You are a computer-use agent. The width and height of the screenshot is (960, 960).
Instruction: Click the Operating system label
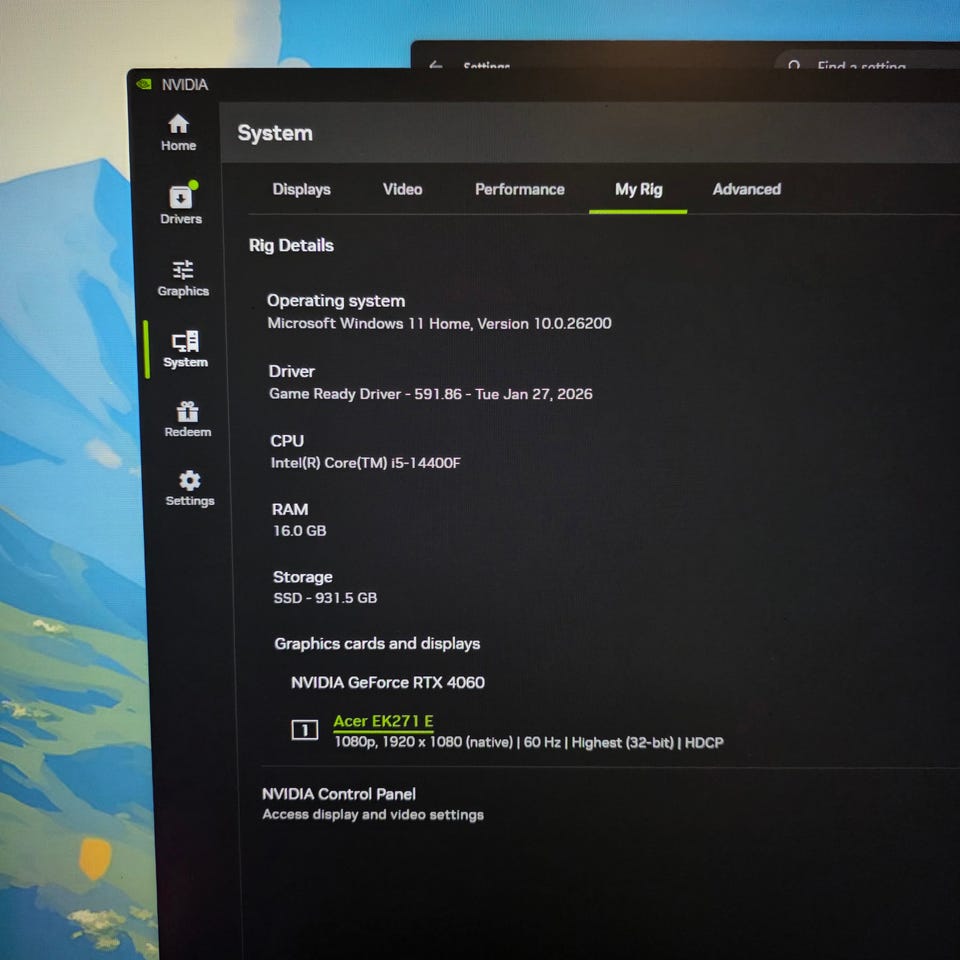point(336,301)
